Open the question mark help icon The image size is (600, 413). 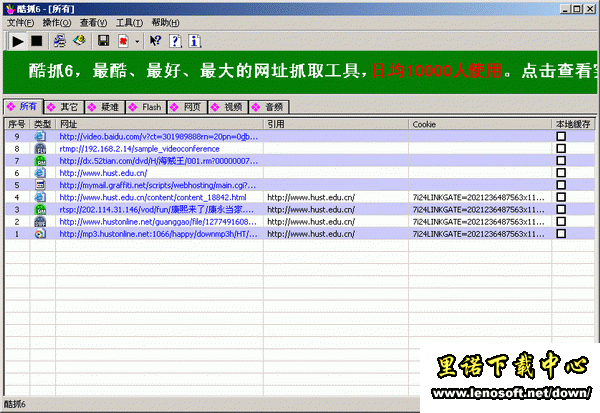pos(175,41)
